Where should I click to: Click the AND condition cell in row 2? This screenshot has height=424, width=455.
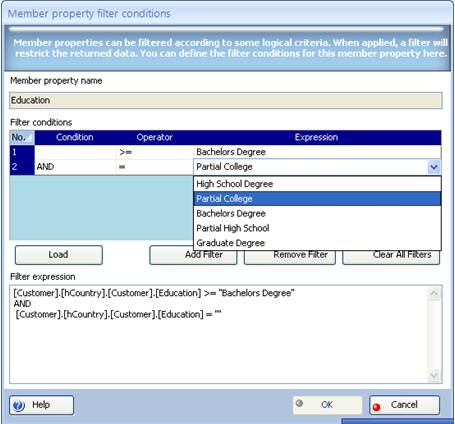(x=76, y=167)
